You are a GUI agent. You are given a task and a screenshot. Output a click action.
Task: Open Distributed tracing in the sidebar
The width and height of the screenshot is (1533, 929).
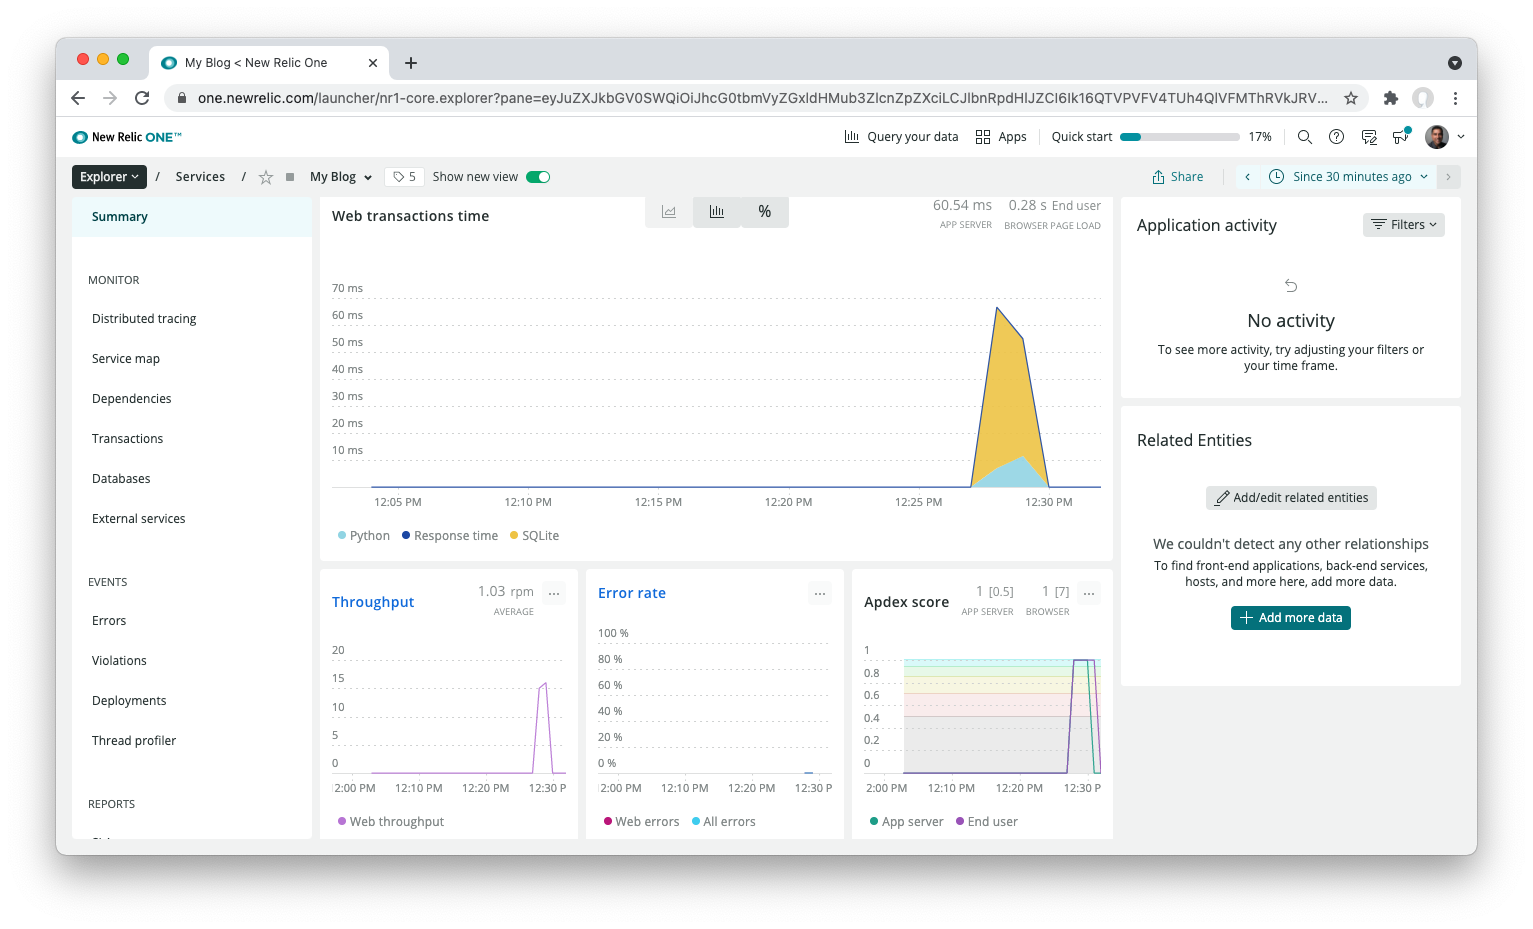pos(144,319)
